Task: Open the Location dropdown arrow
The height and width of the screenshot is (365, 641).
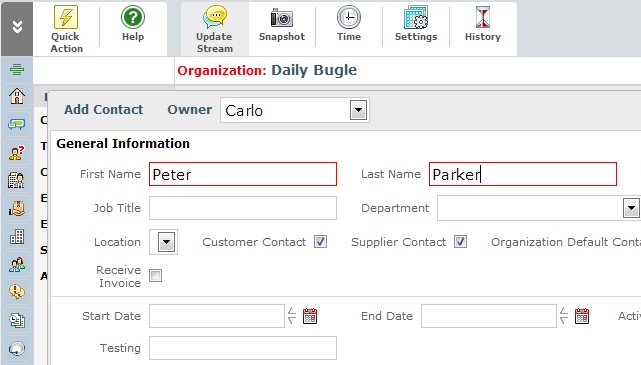Action: (166, 242)
